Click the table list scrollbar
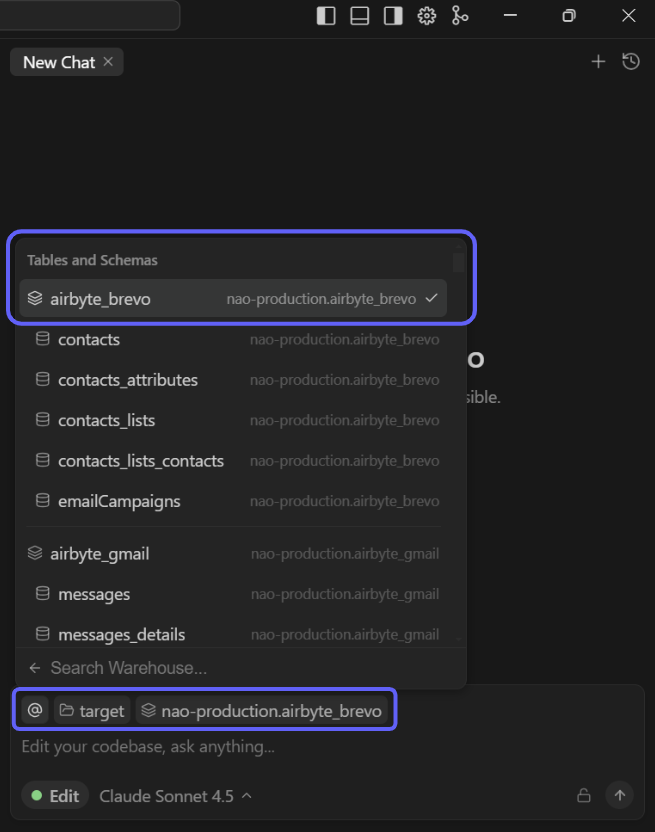The height and width of the screenshot is (832, 655). pyautogui.click(x=459, y=264)
